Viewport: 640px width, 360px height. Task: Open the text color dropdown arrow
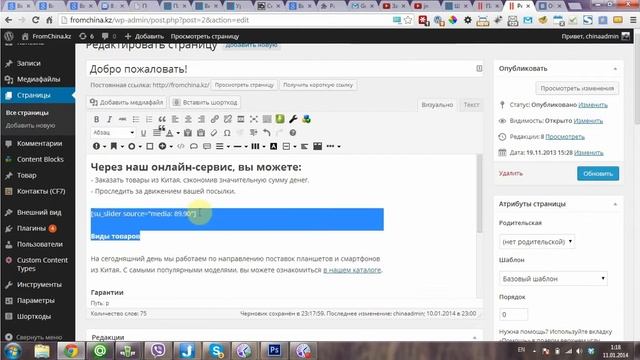pos(178,133)
